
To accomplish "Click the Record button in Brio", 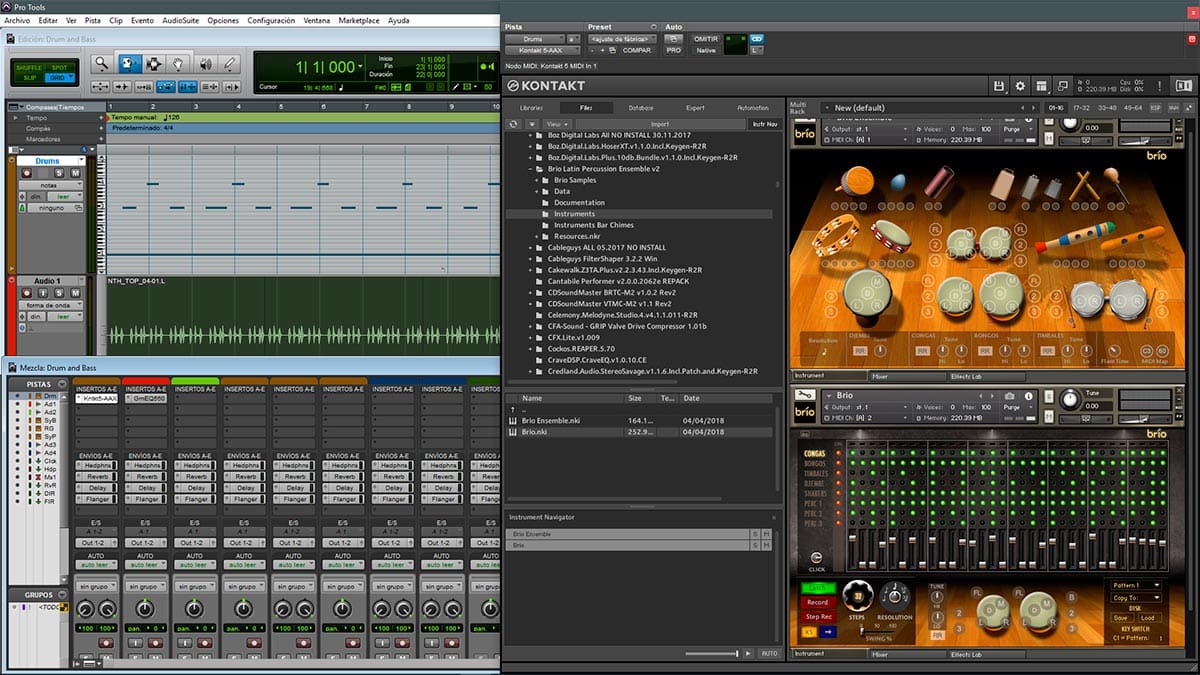I will coord(817,602).
